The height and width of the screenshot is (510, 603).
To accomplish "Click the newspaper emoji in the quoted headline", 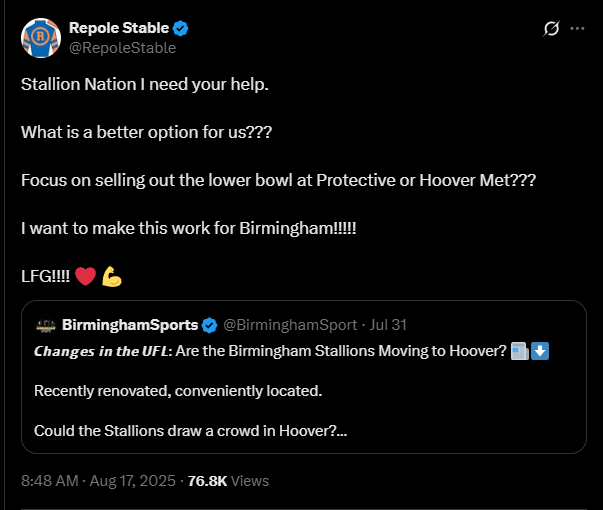I will click(x=519, y=351).
